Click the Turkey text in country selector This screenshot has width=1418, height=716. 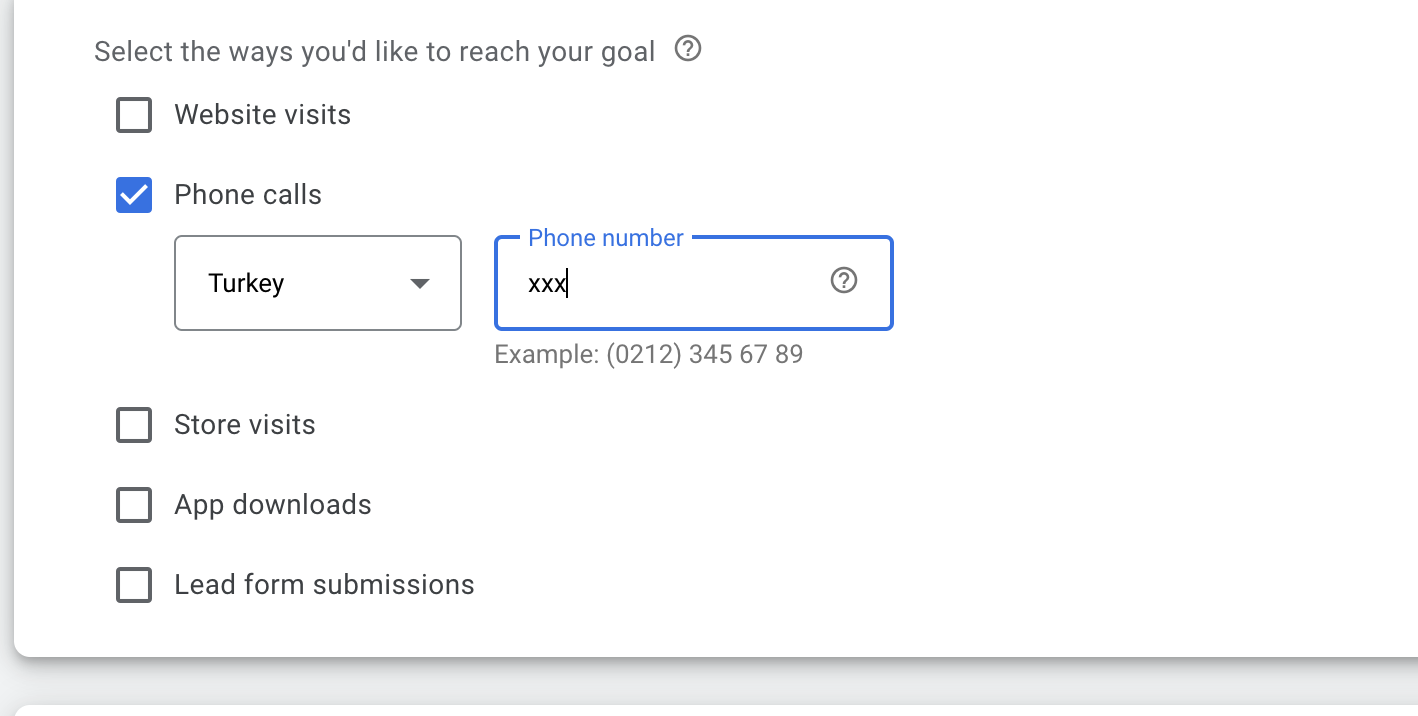coord(246,284)
